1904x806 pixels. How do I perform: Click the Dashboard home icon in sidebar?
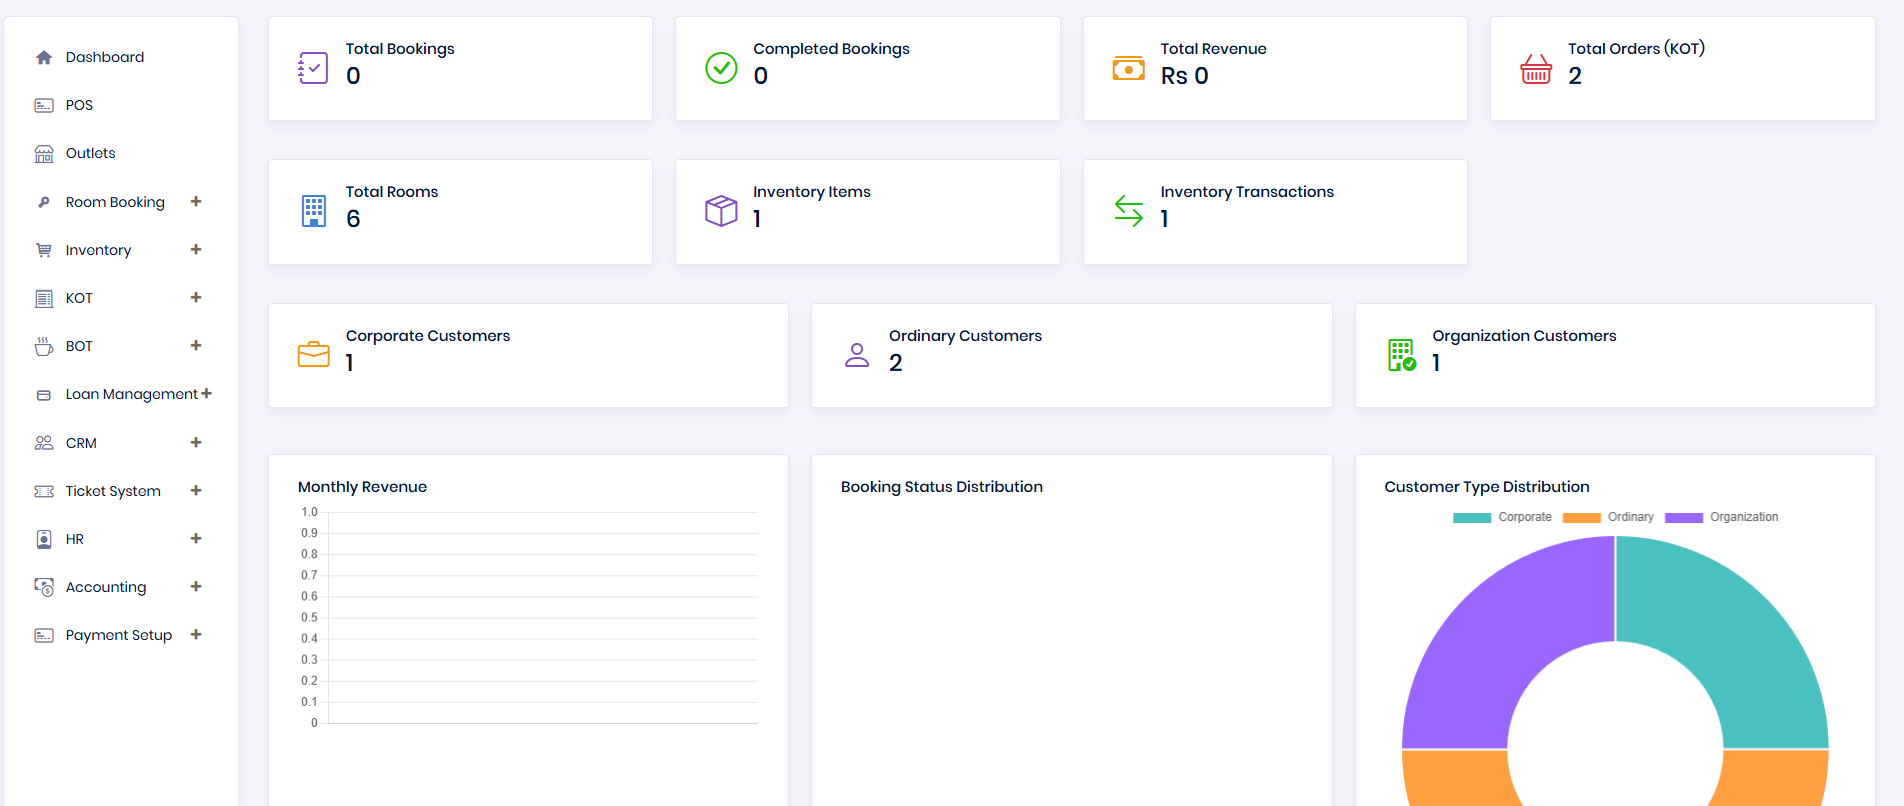[44, 57]
